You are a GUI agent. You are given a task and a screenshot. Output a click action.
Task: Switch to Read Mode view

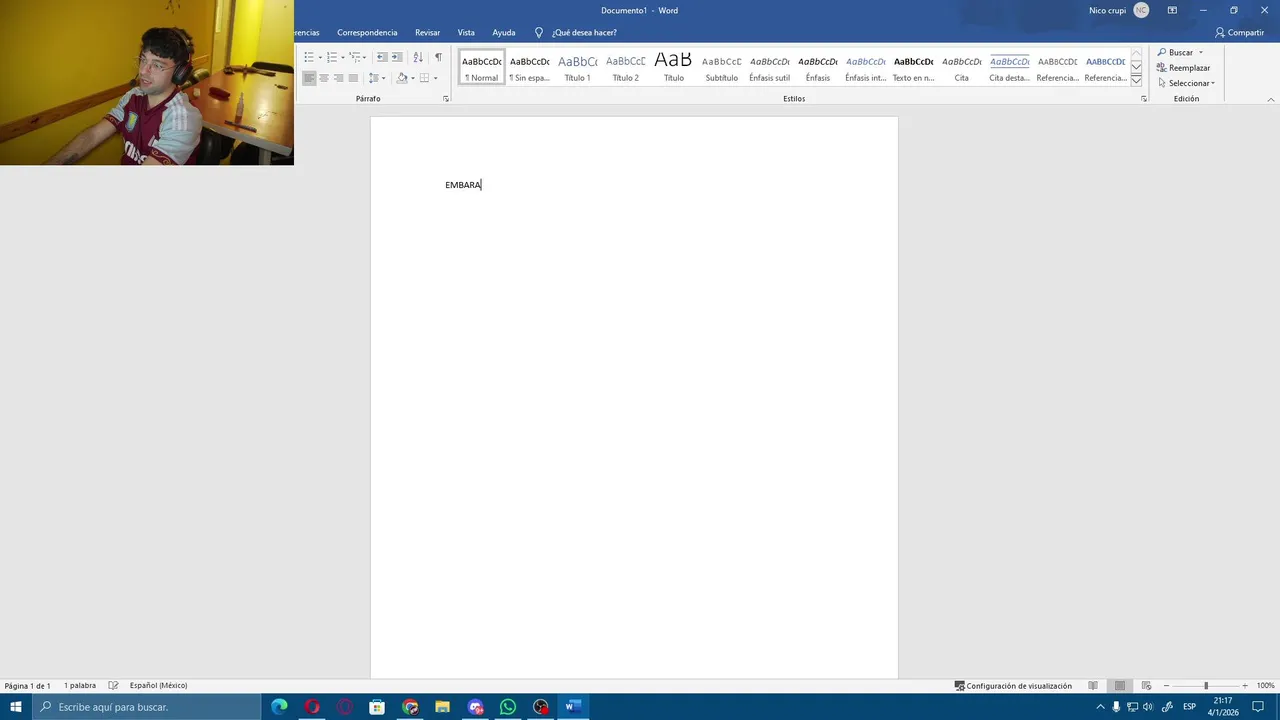pyautogui.click(x=1093, y=686)
